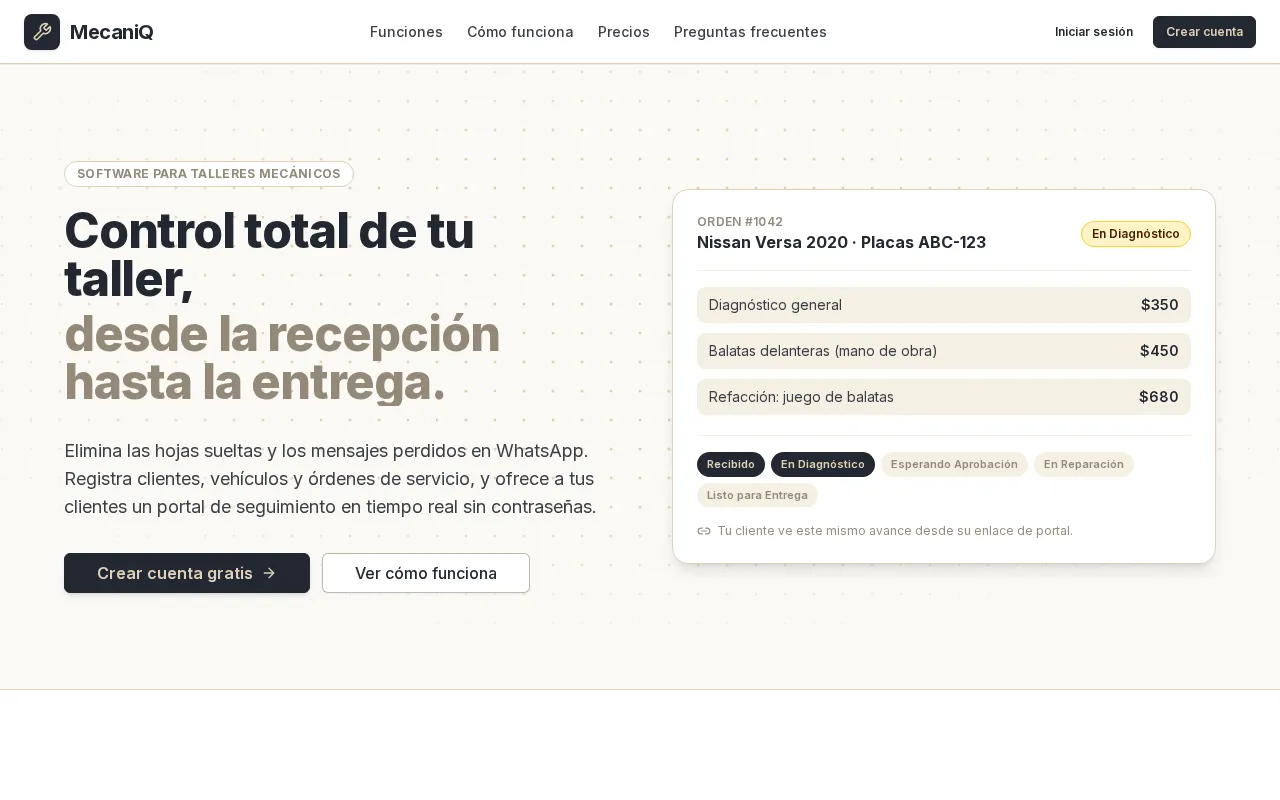Click the Diagnóstico general line item
This screenshot has height=800, width=1280.
944,305
